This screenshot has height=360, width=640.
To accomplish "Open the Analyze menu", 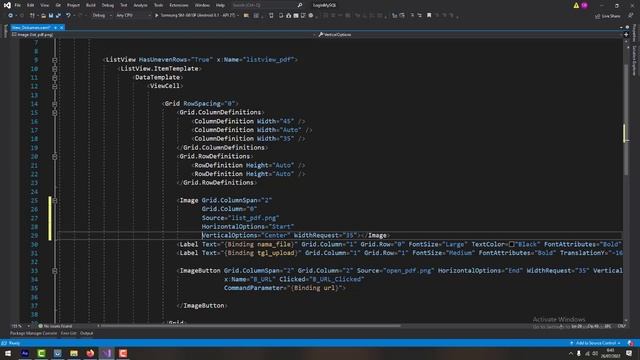I will tap(140, 5).
